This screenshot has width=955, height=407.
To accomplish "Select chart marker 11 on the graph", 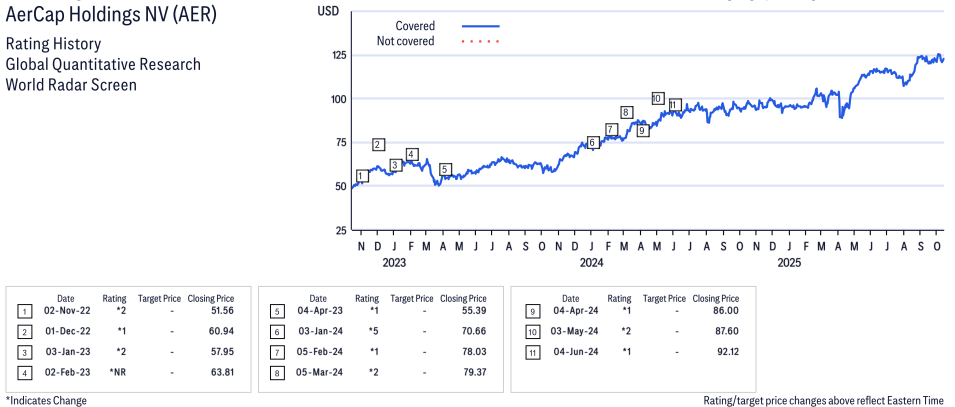I will 675,105.
